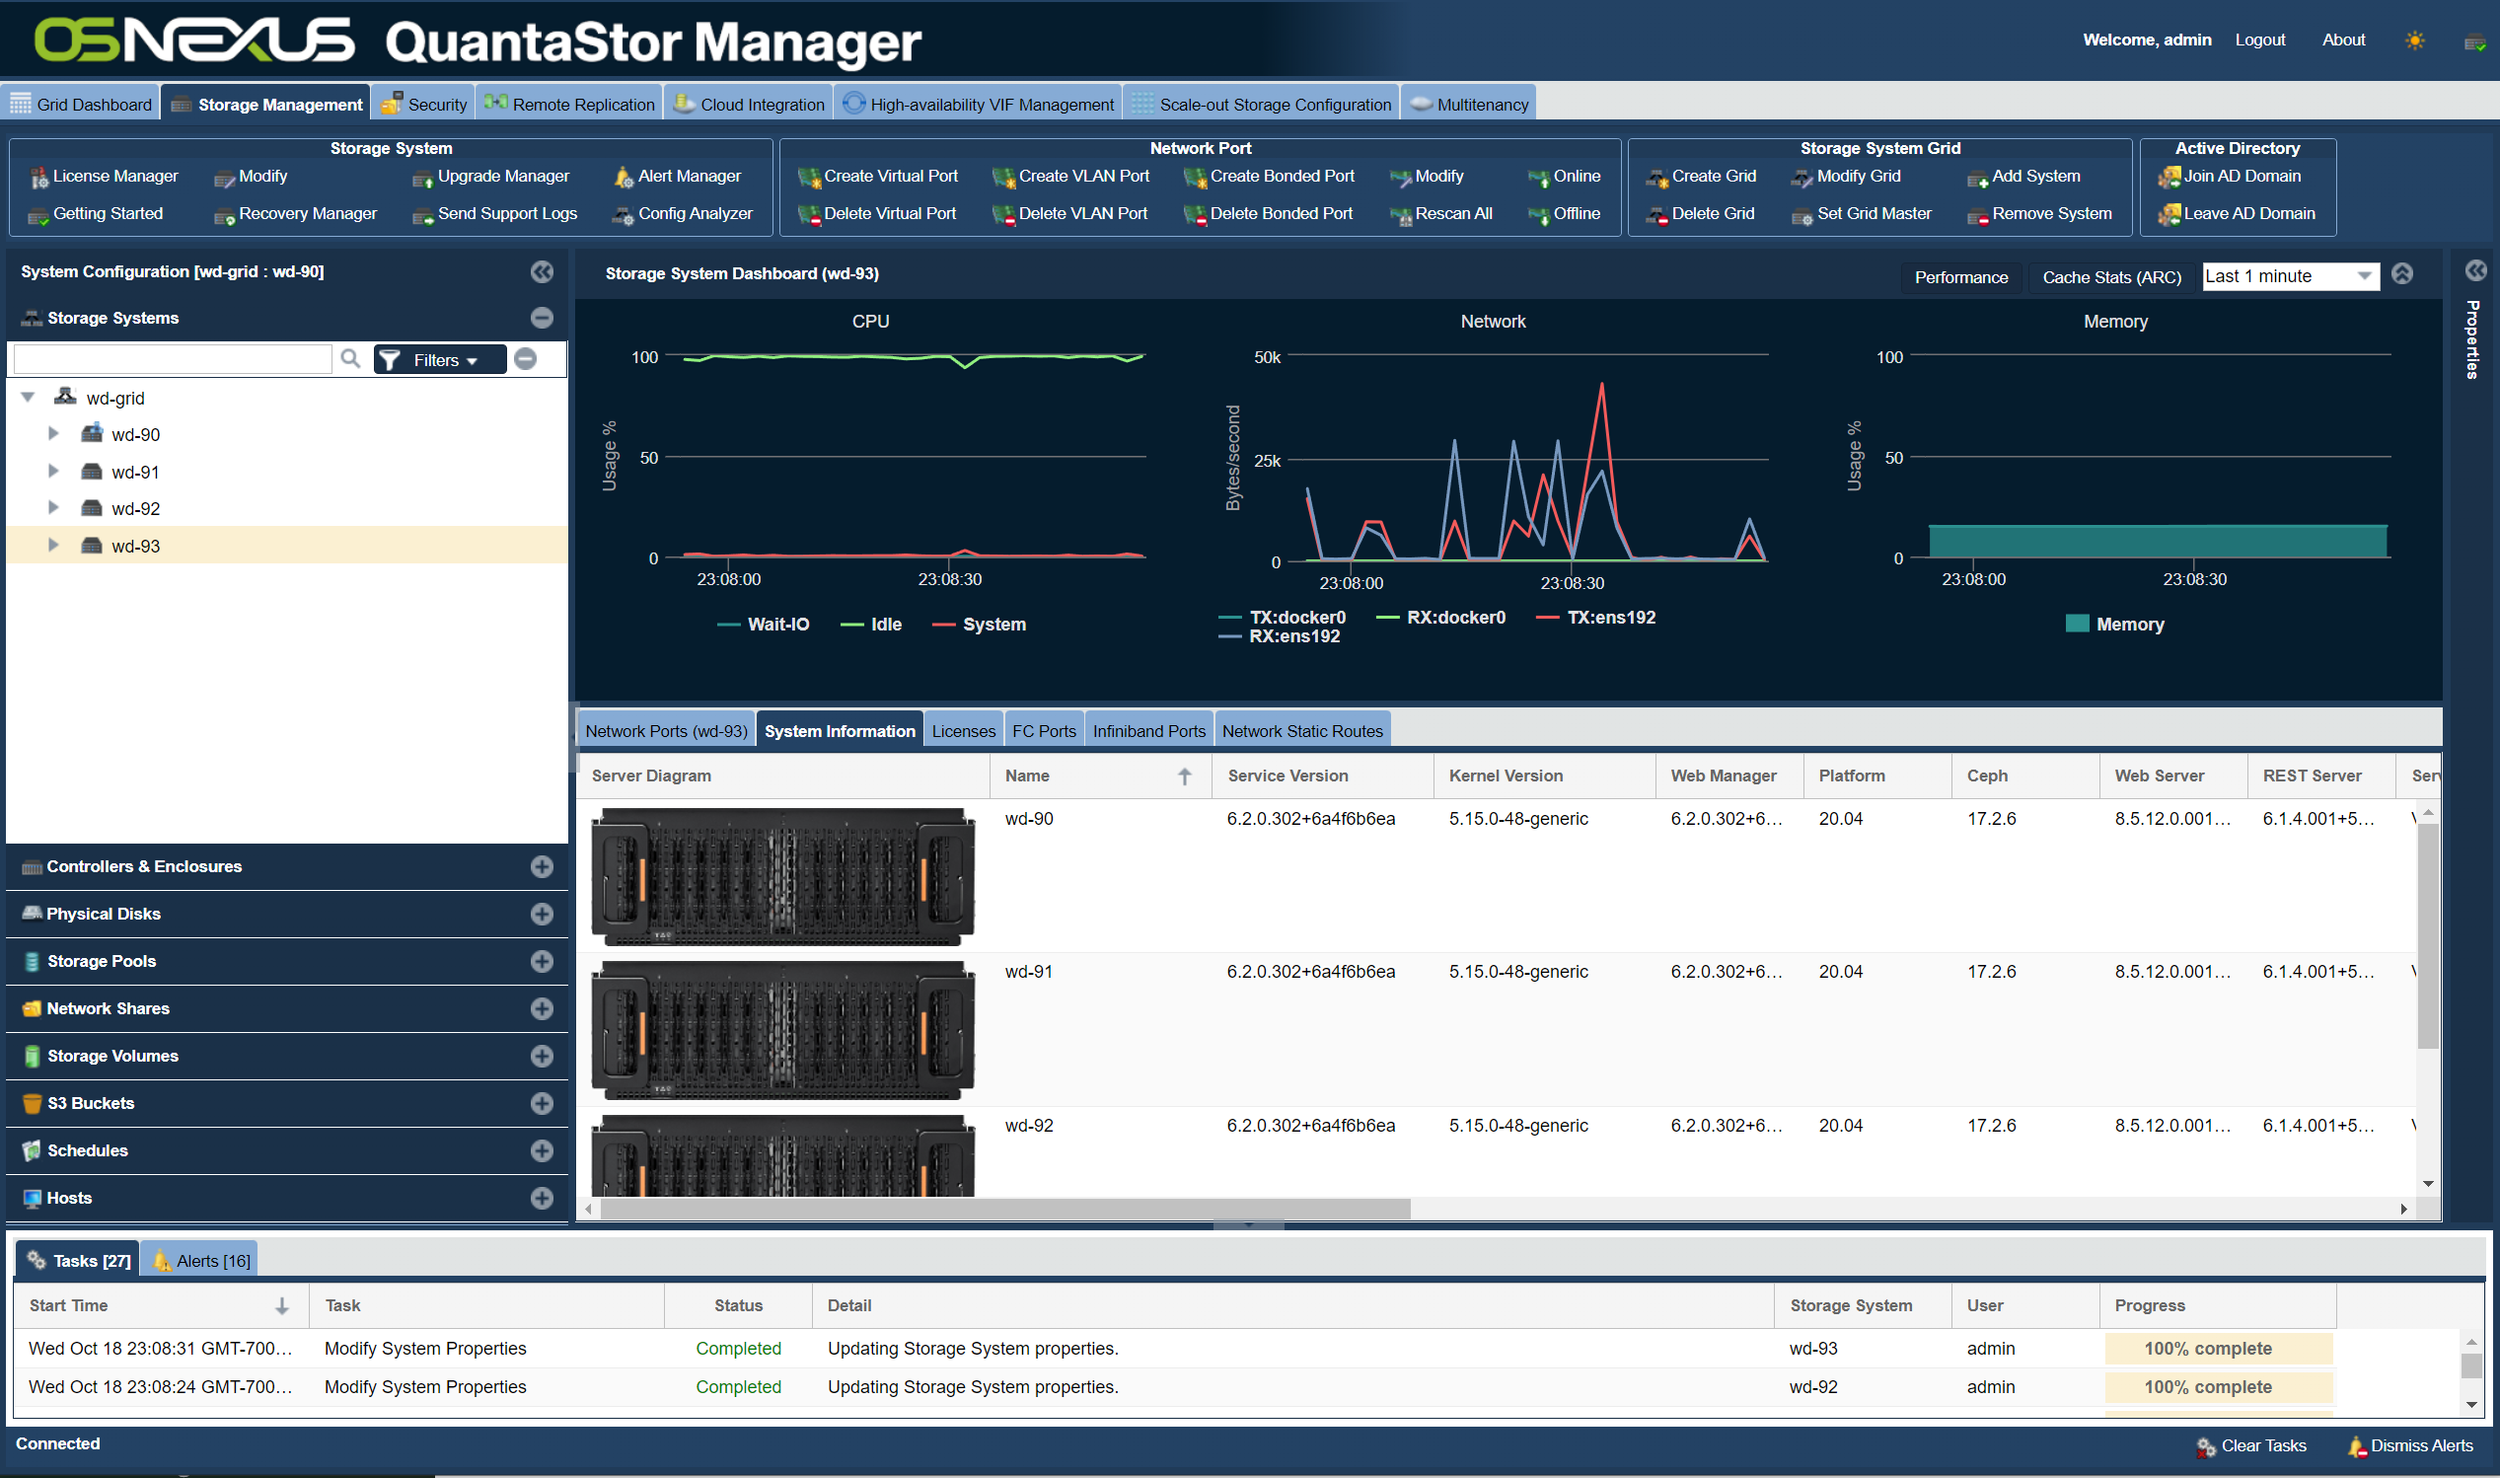The height and width of the screenshot is (1478, 2500).
Task: Open License Manager icon in toolbar
Action: (39, 177)
